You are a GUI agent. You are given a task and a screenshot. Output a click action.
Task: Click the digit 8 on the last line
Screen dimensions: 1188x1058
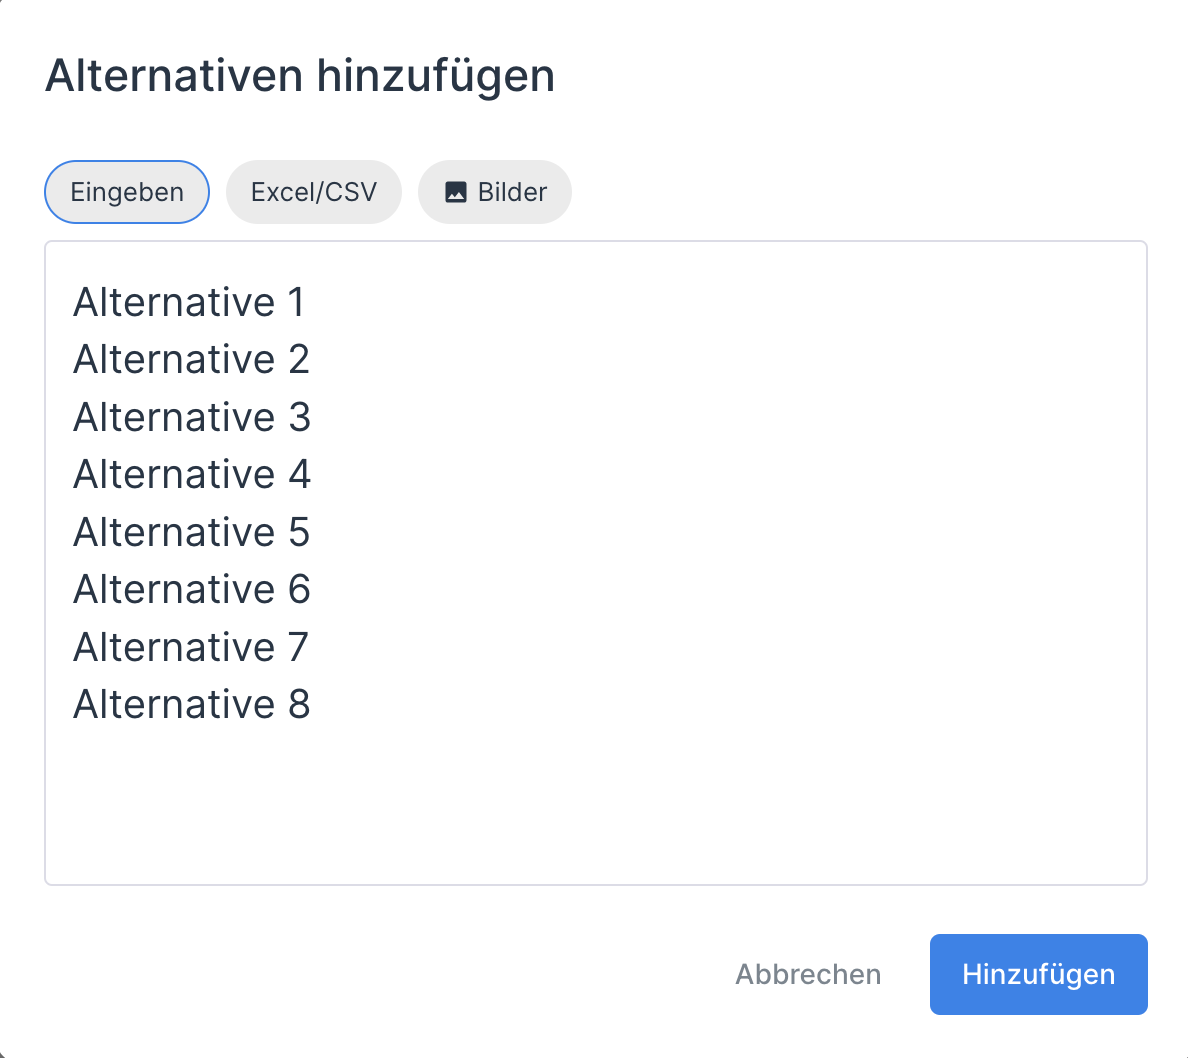tap(299, 704)
